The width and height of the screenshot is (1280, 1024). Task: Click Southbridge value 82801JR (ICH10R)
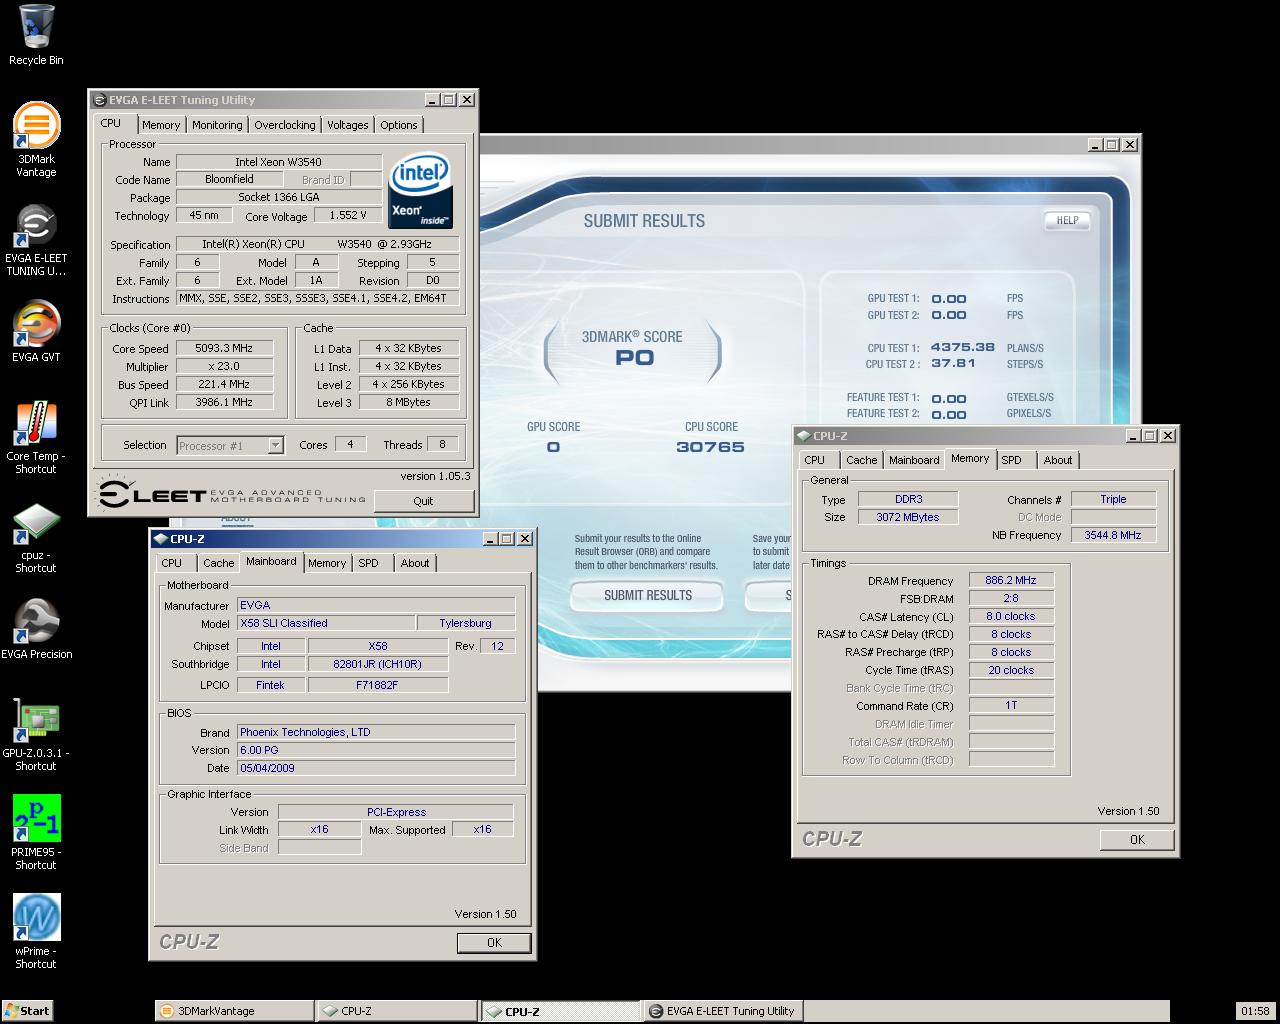click(x=378, y=664)
